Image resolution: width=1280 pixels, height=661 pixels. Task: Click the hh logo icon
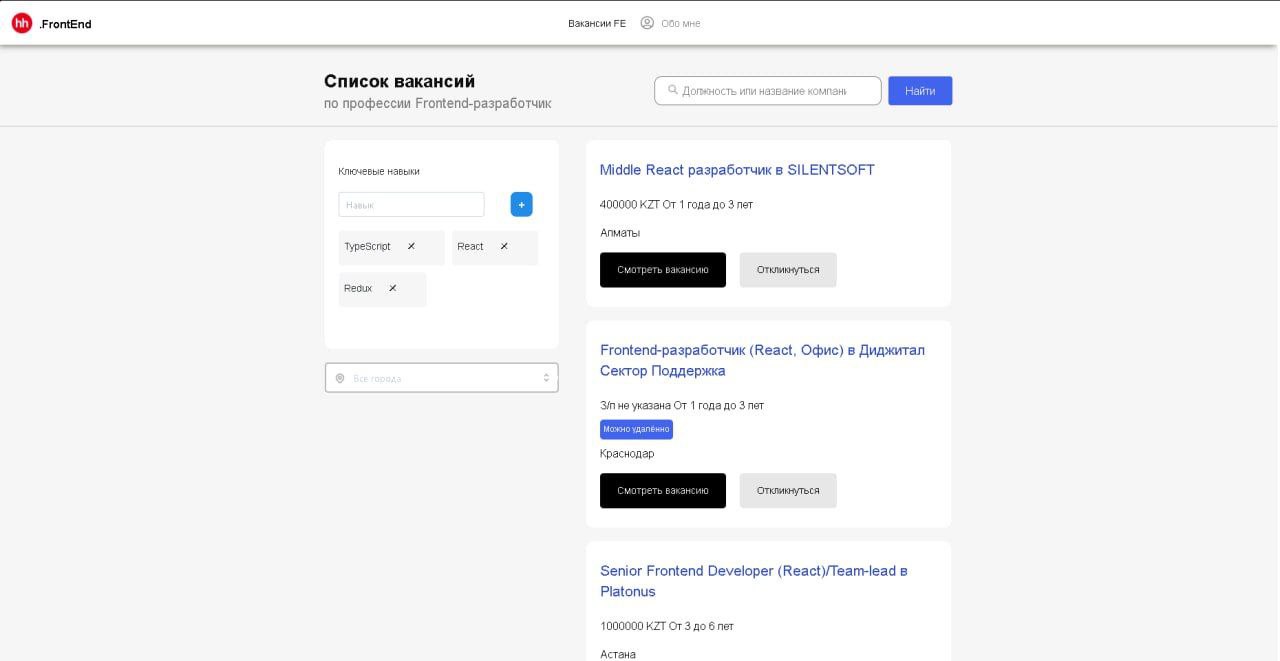(22, 23)
